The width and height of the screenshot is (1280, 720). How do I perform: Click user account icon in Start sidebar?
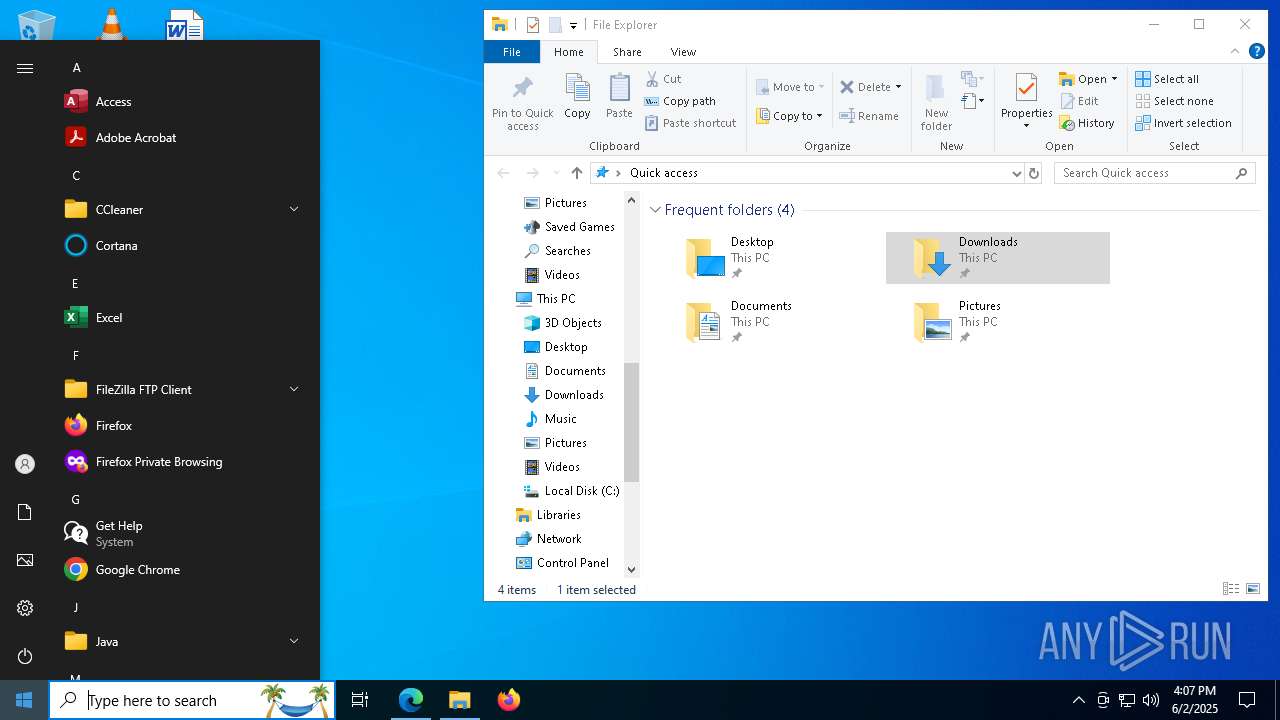25,464
